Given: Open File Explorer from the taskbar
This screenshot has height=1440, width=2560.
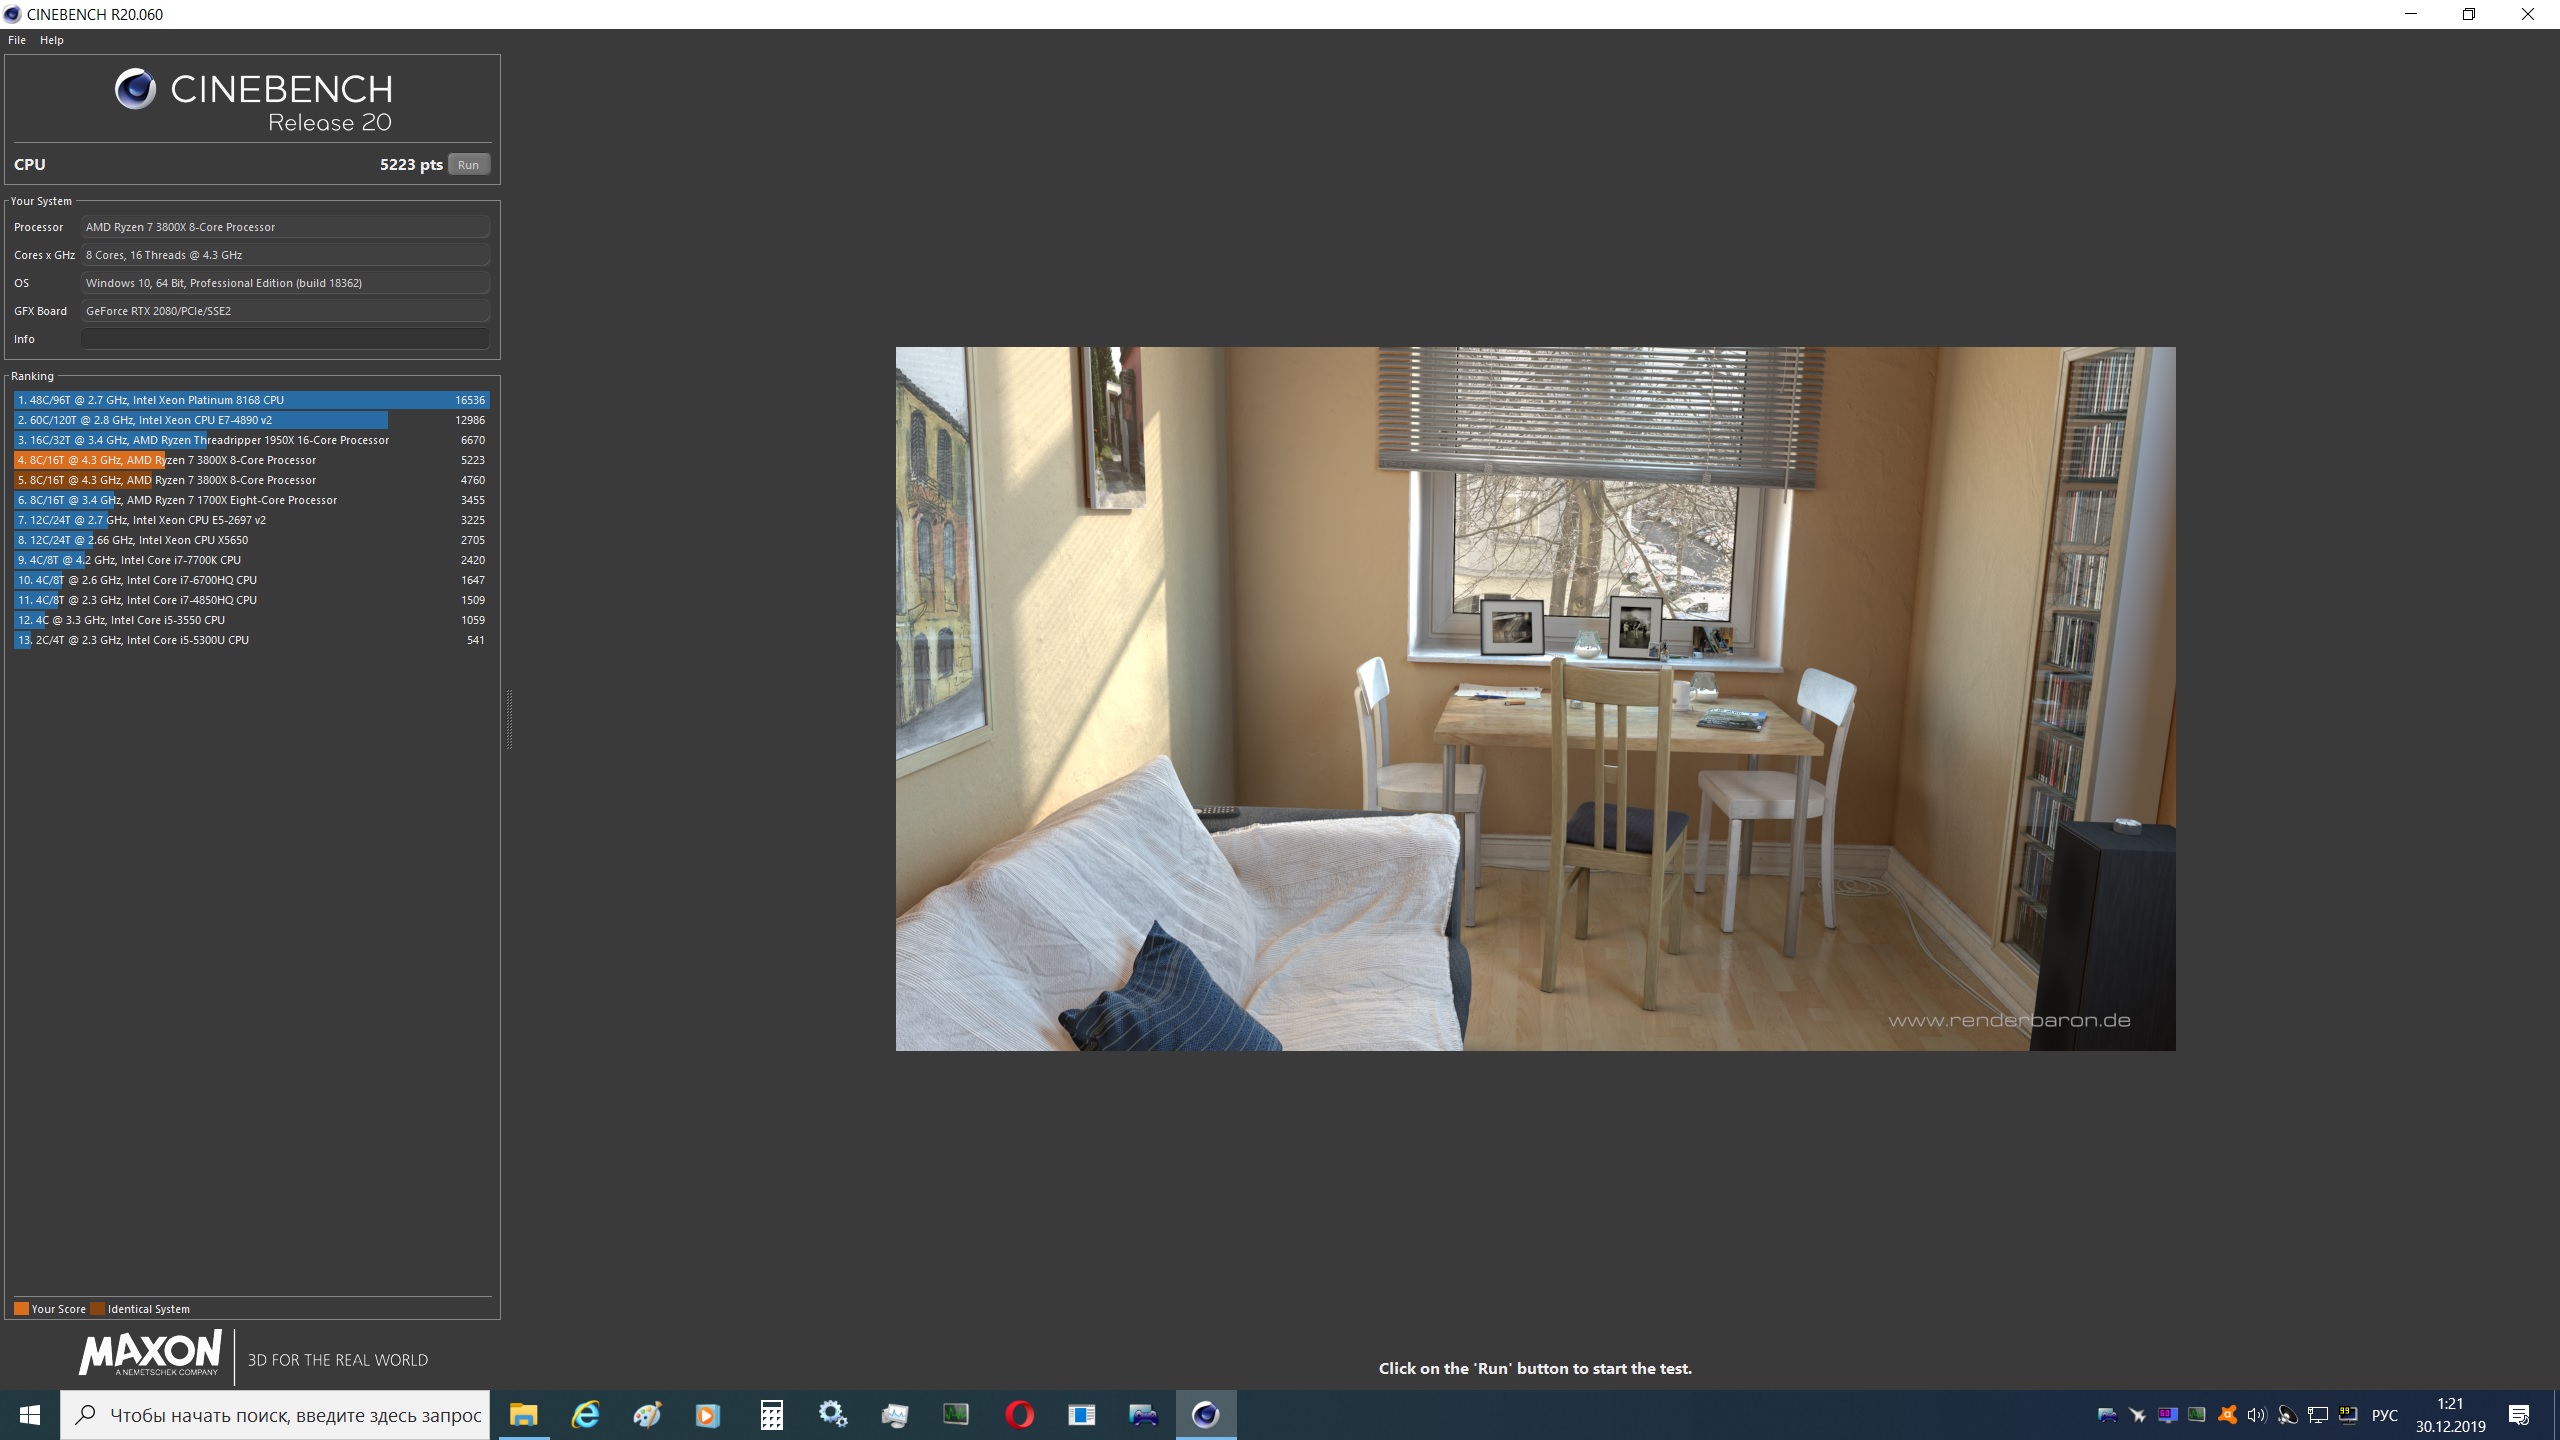Looking at the screenshot, I should [523, 1415].
